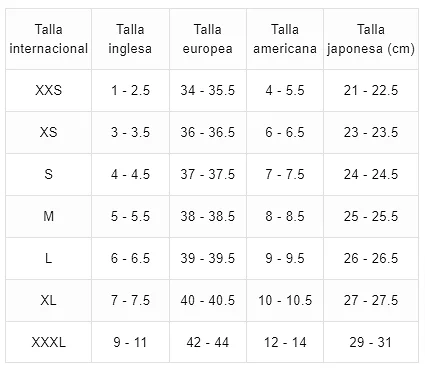The image size is (425, 370).
Task: Click the XL size row label
Action: click(49, 300)
